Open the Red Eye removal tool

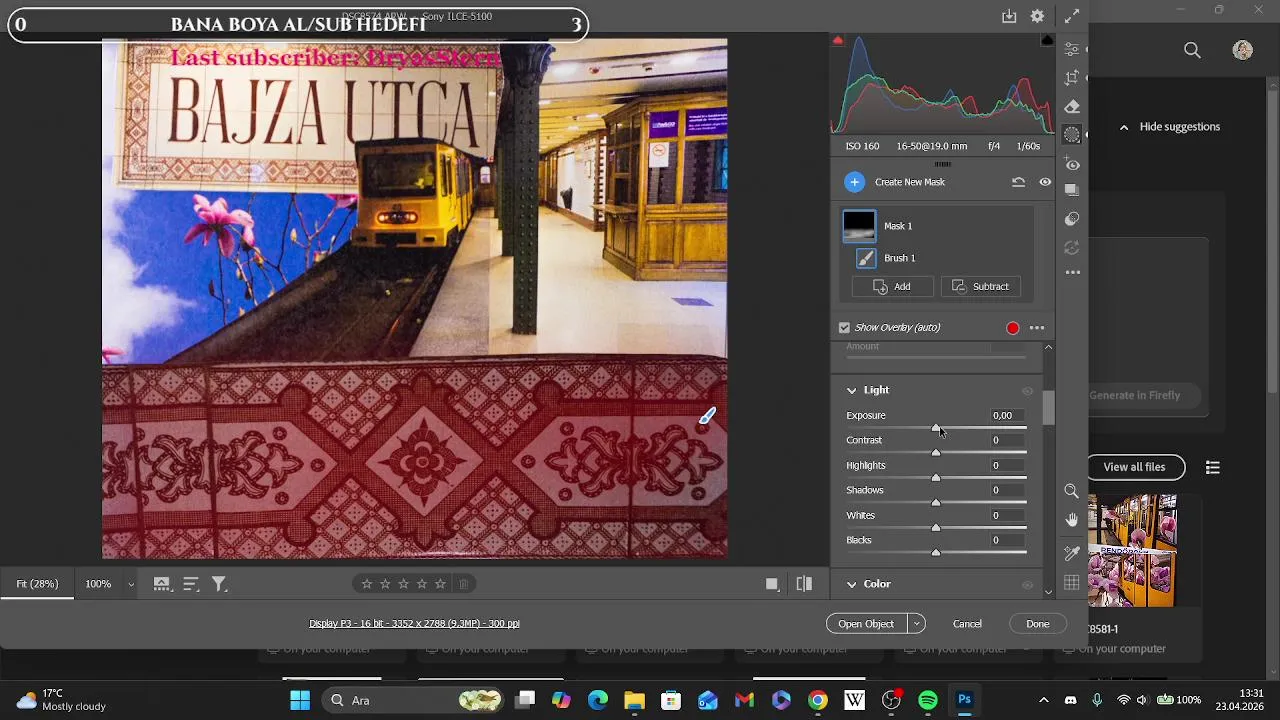tap(1072, 163)
